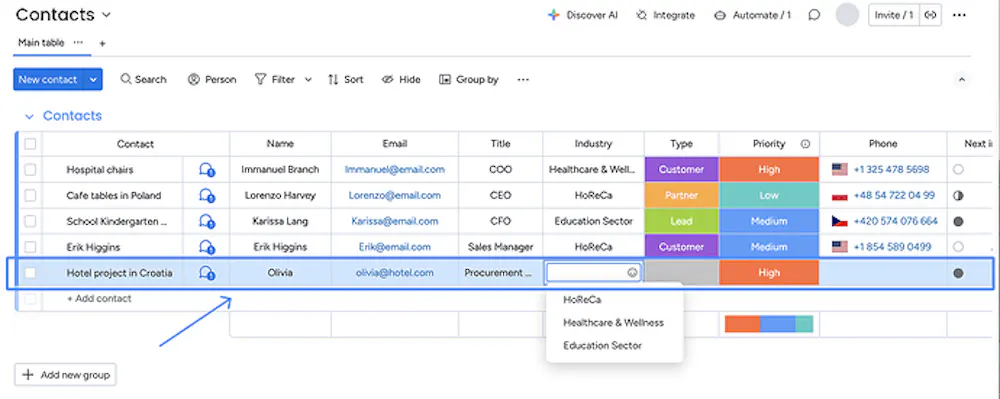1000x399 pixels.
Task: Click the High priority cell for Hotel project
Action: 769,273
